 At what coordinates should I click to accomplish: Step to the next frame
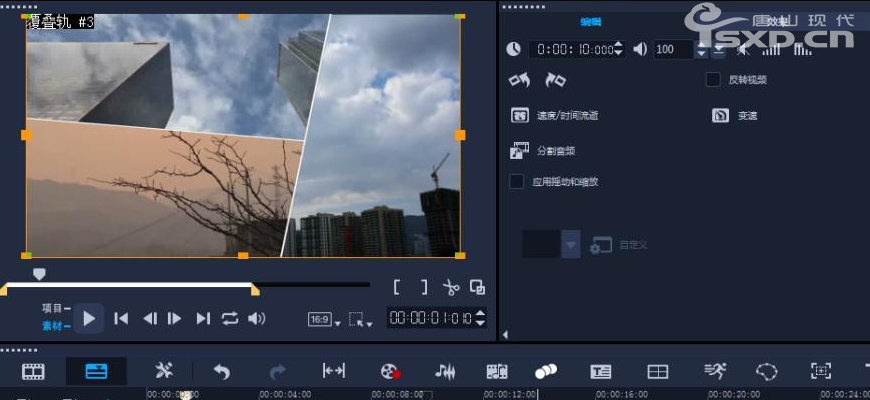click(x=174, y=318)
